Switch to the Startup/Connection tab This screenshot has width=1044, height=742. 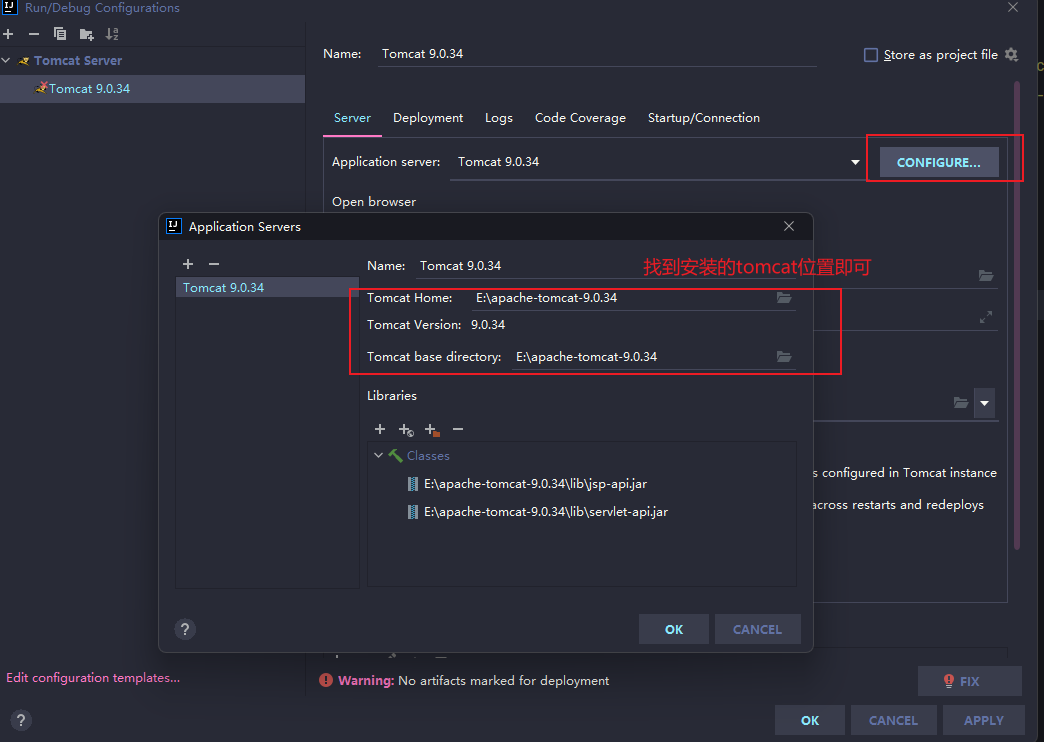tap(704, 118)
